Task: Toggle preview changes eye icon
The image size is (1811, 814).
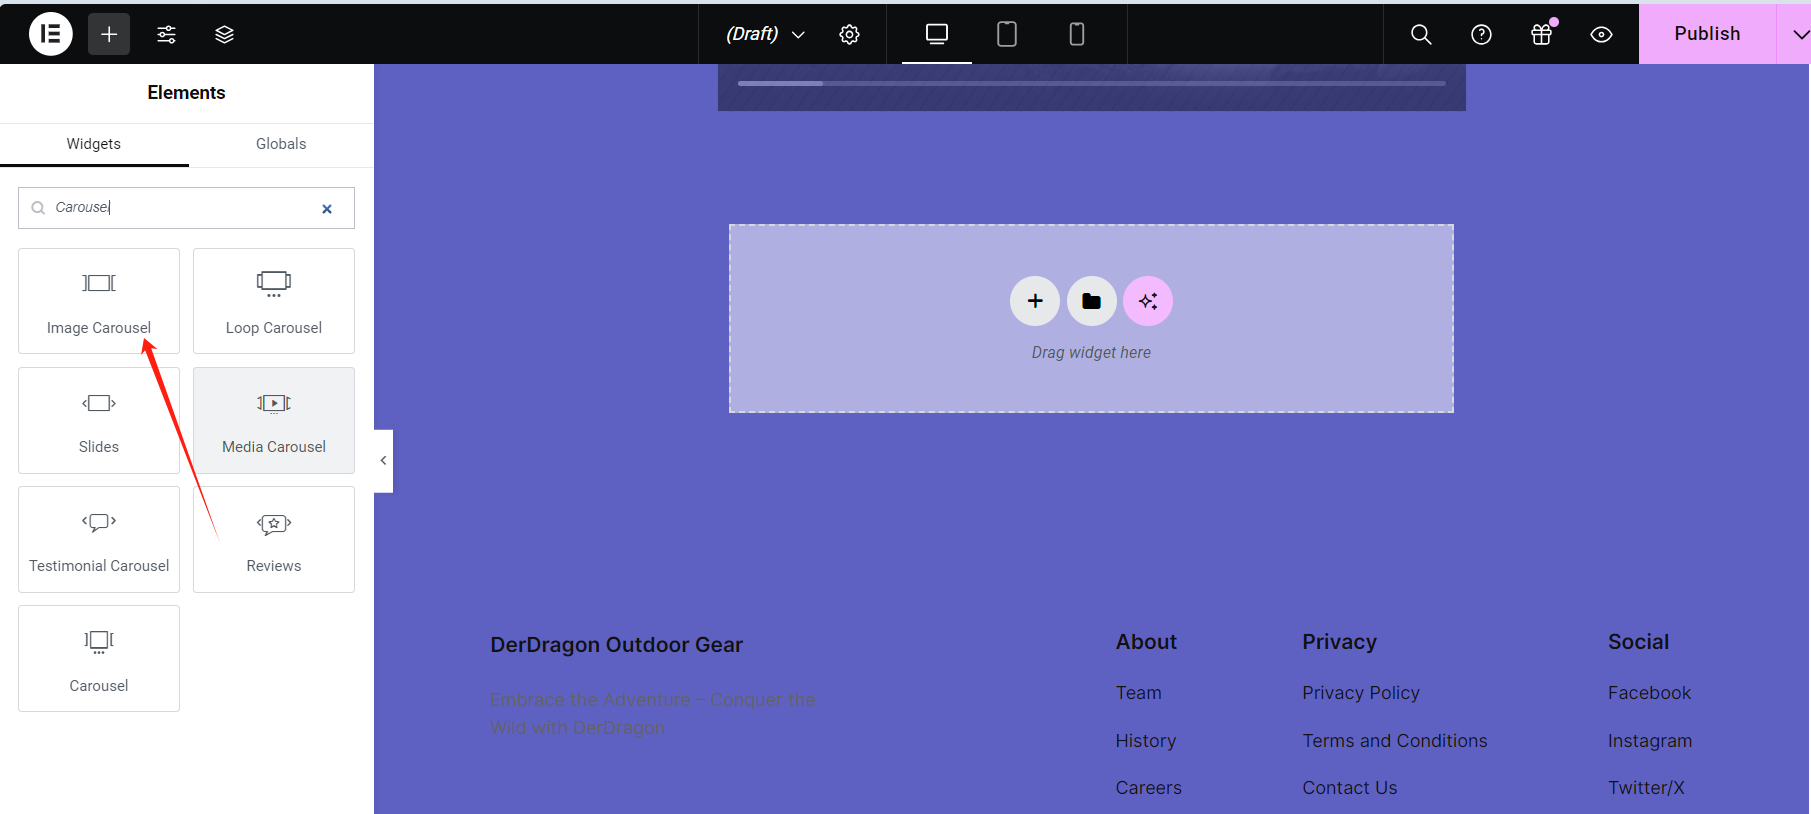Action: pos(1601,34)
